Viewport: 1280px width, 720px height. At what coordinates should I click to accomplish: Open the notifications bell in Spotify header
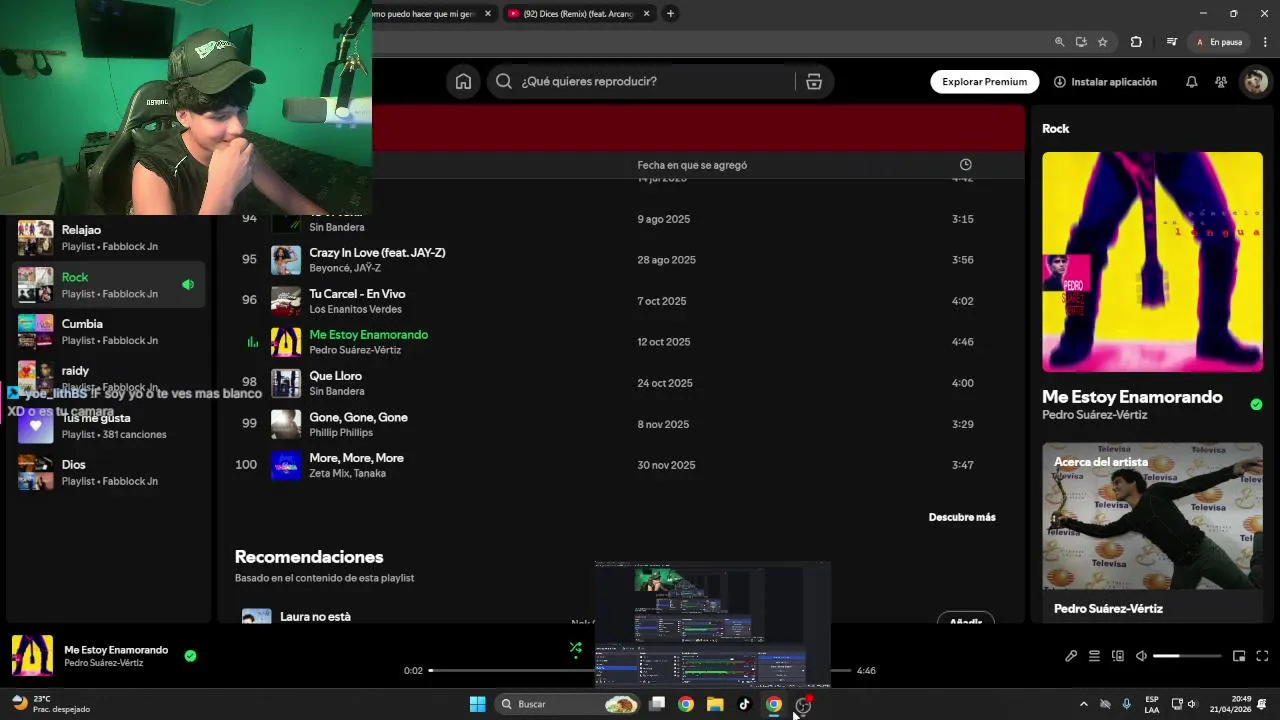click(x=1191, y=82)
